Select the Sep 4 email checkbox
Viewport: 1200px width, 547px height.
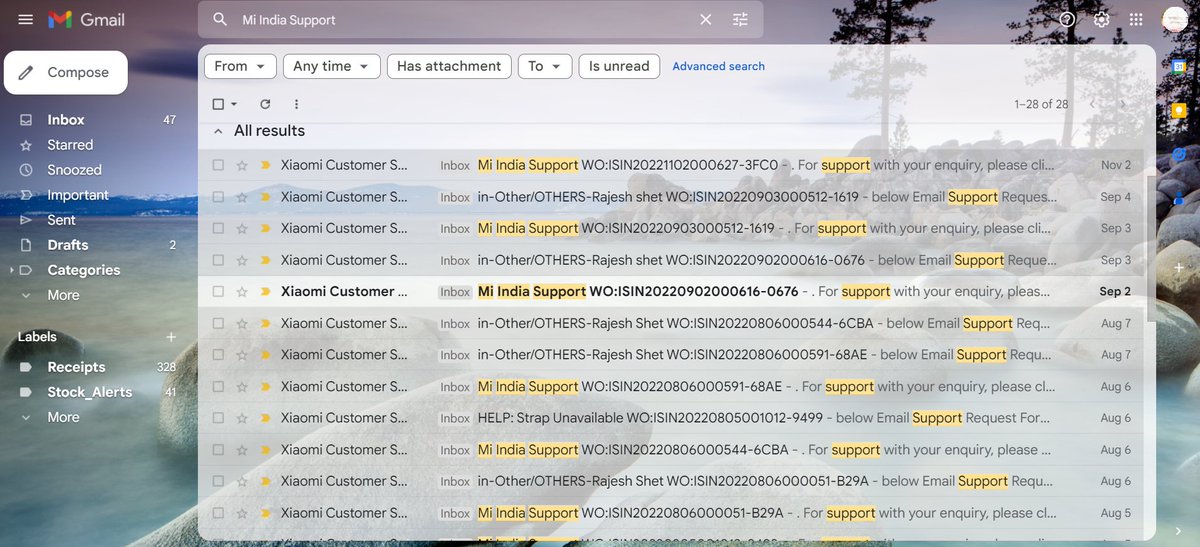tap(218, 197)
